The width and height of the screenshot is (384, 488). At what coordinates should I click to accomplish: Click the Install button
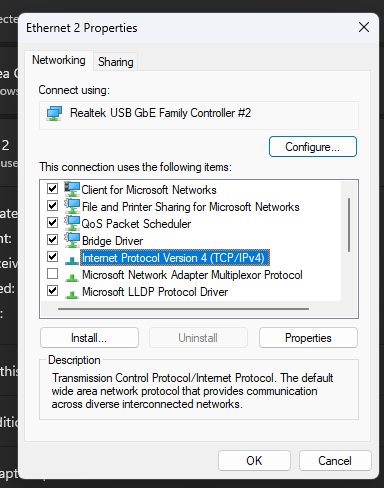[x=89, y=338]
